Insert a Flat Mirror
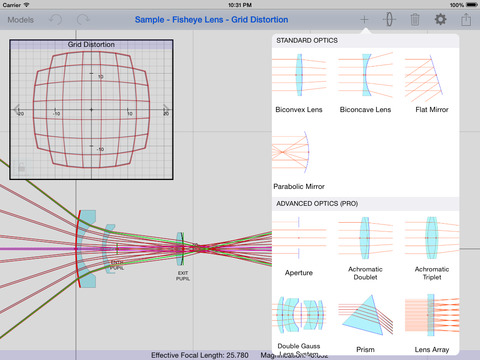 [x=432, y=83]
